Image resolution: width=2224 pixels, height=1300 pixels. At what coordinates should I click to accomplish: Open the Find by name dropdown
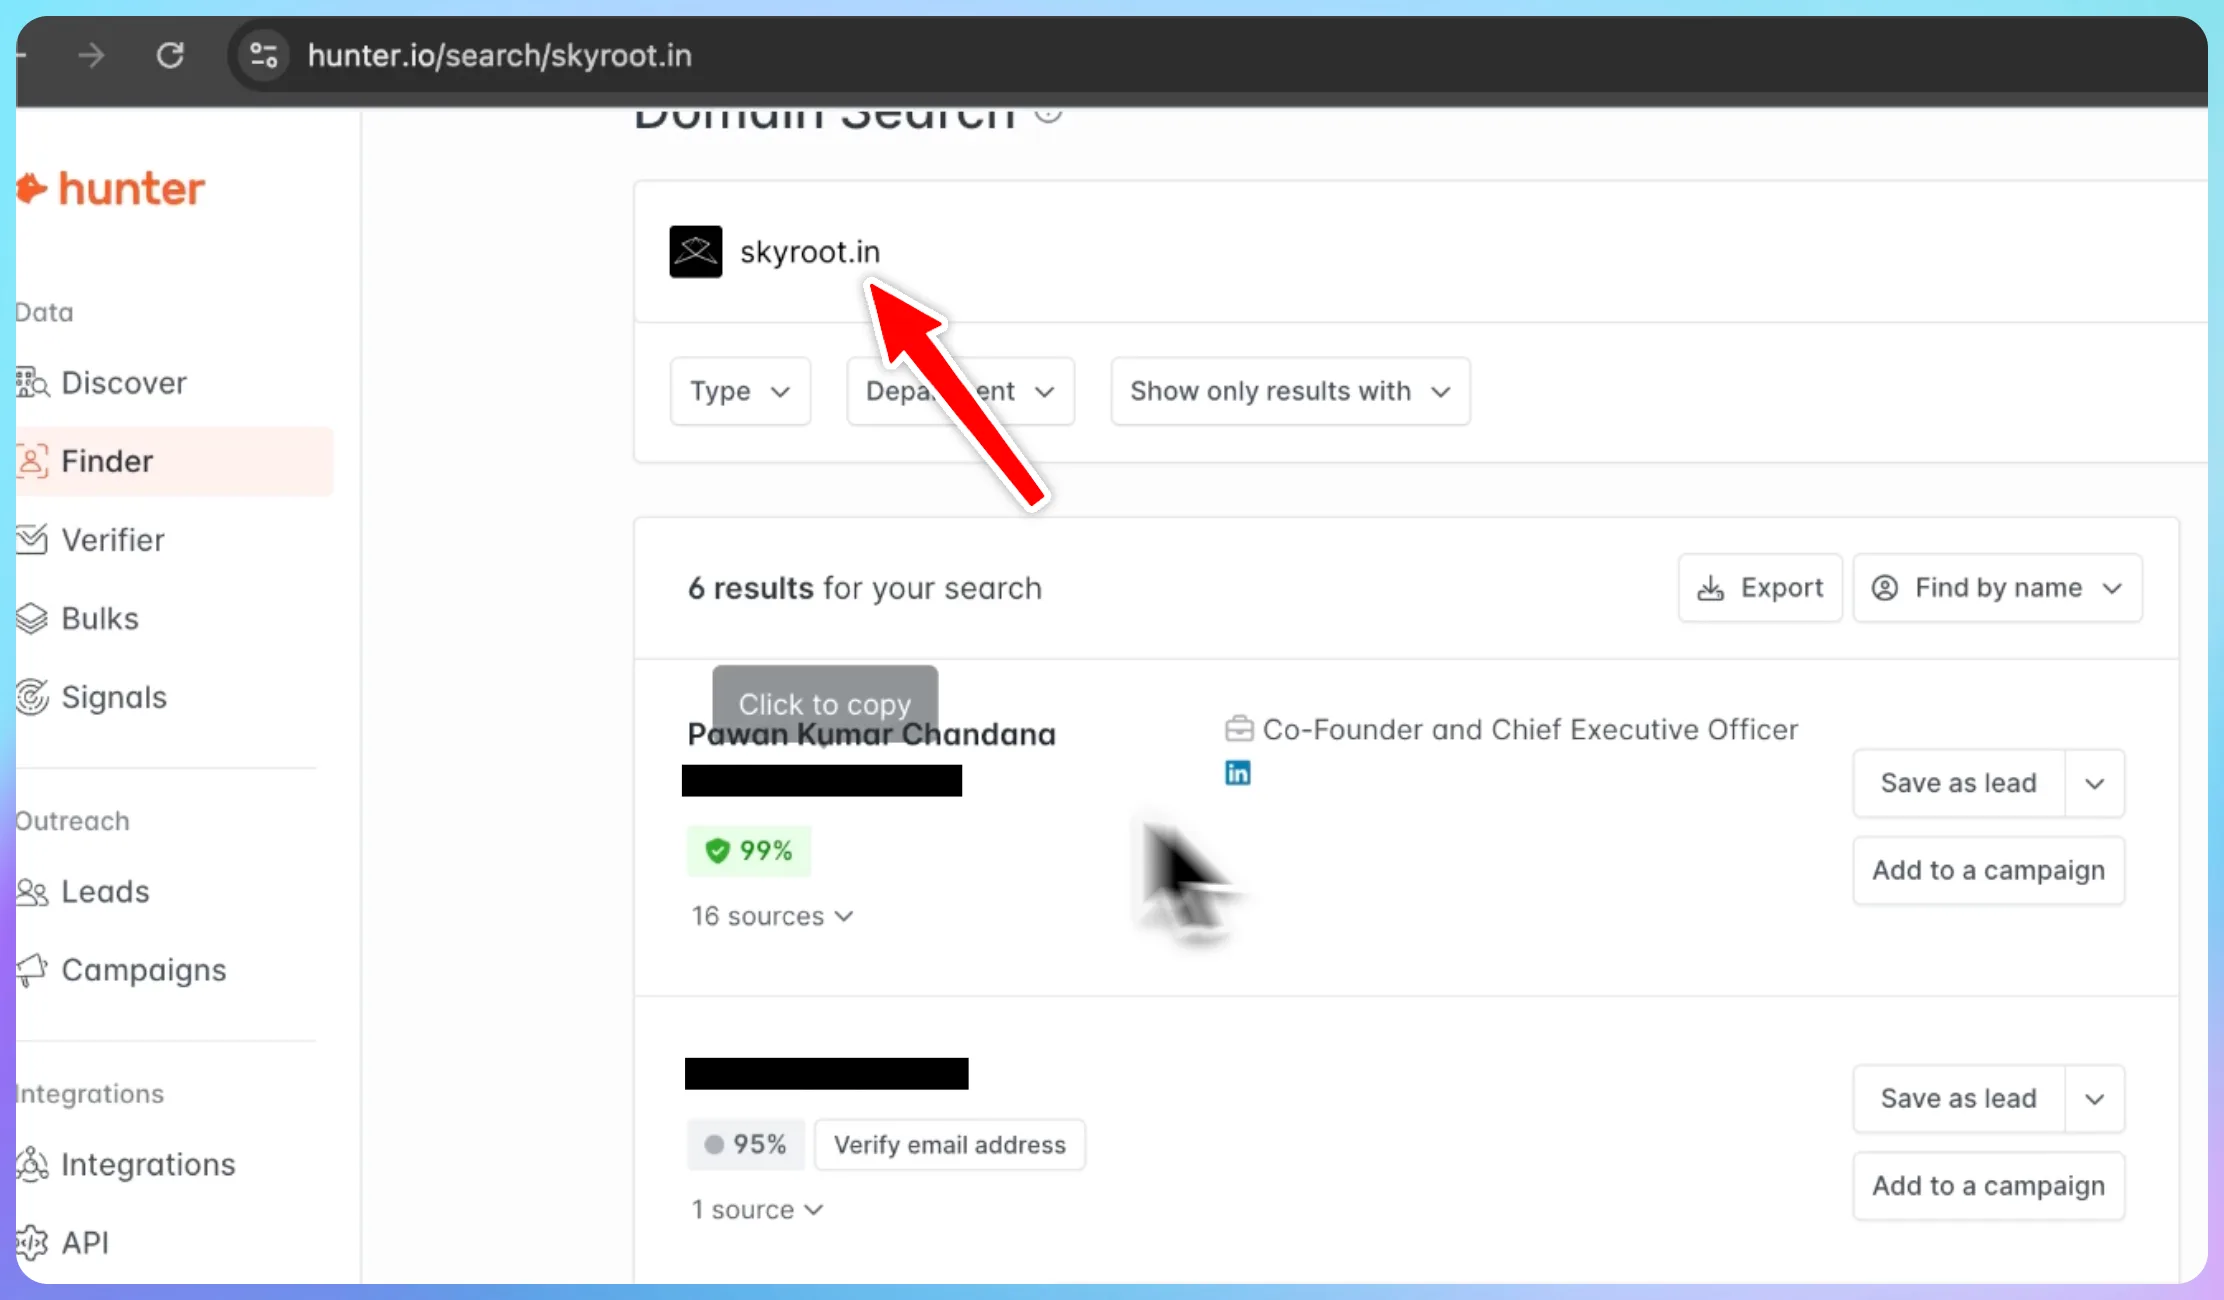tap(1997, 588)
